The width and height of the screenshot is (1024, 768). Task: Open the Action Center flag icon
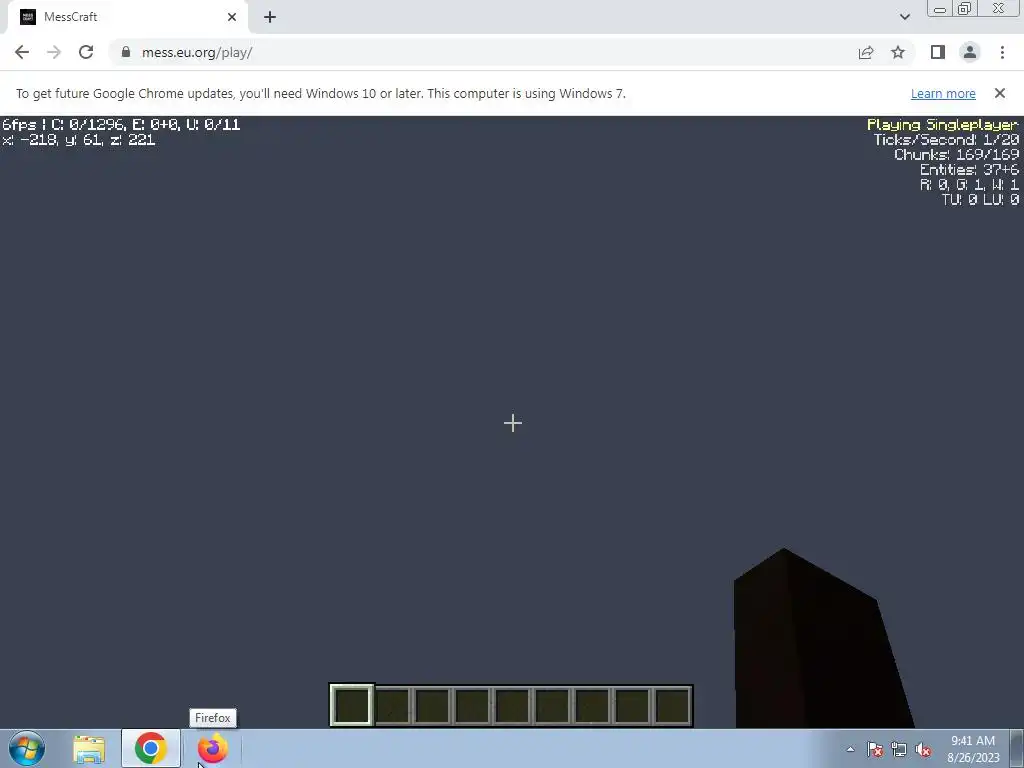point(875,749)
